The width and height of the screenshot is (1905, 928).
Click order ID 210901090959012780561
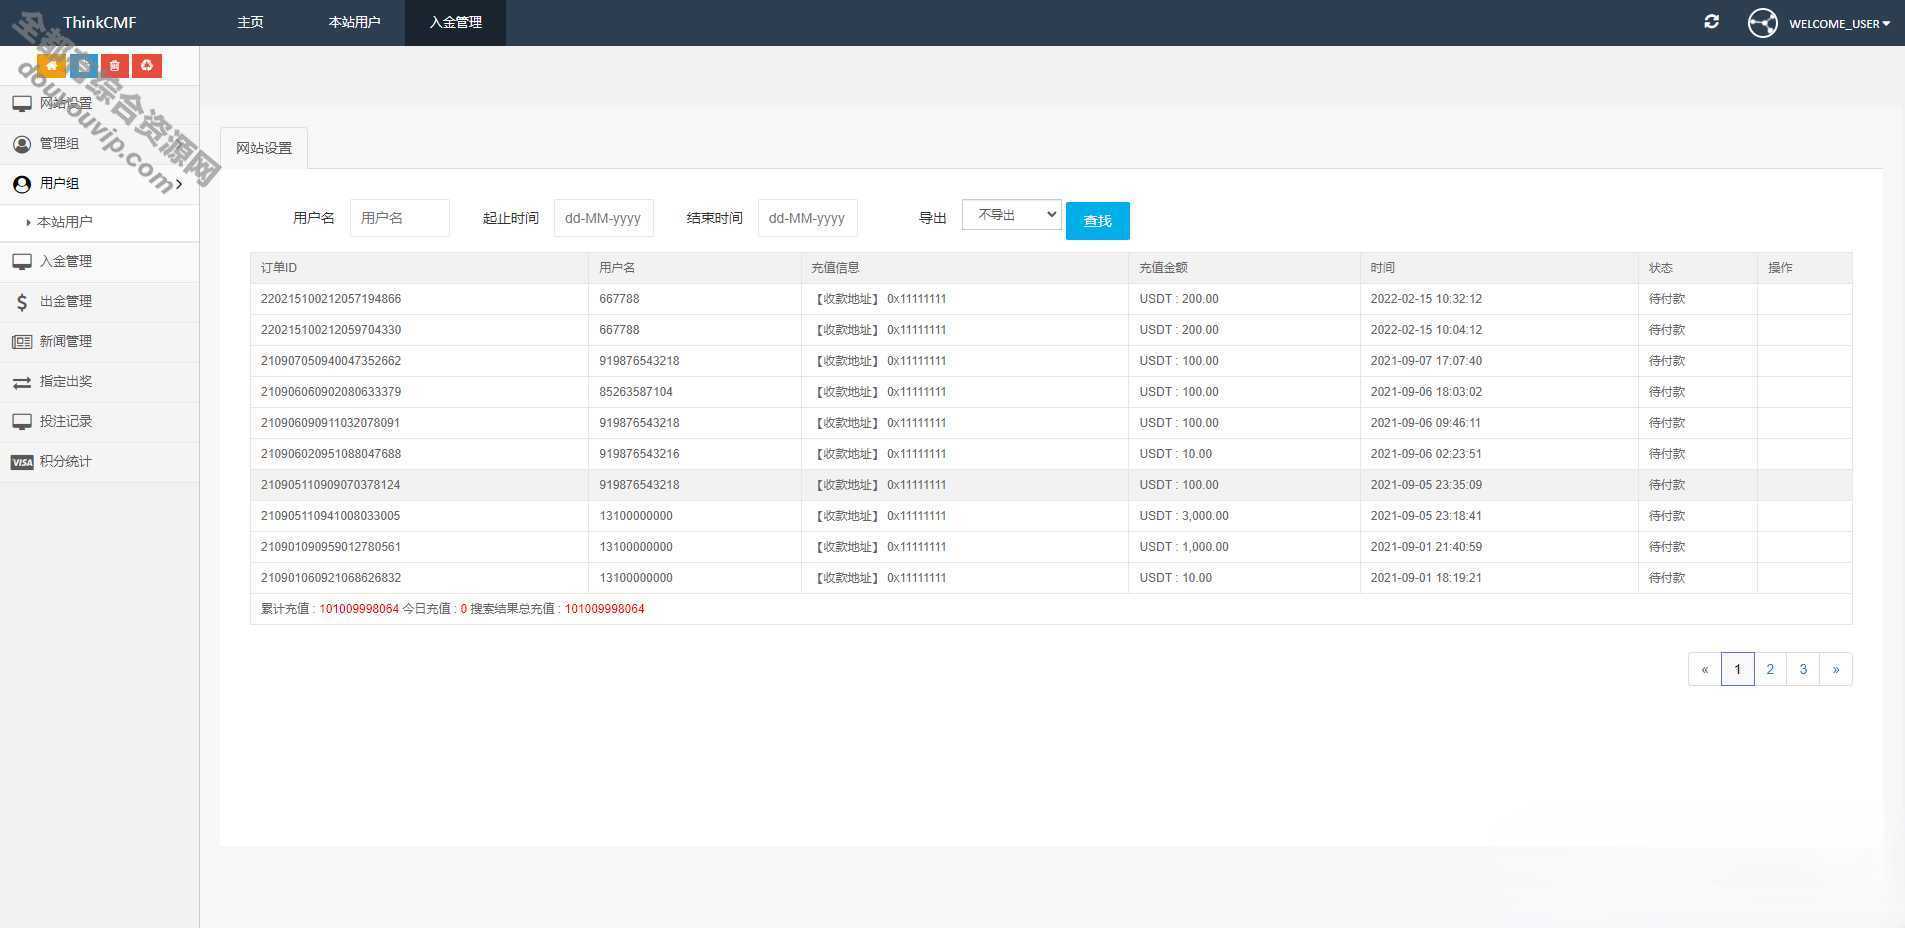point(331,547)
